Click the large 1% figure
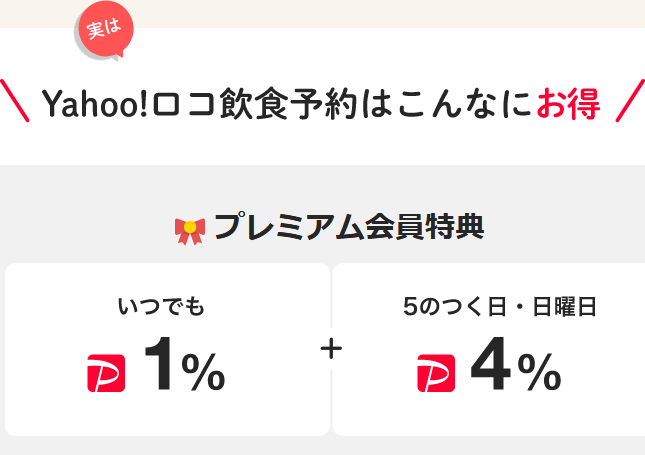The image size is (645, 455). tap(185, 364)
